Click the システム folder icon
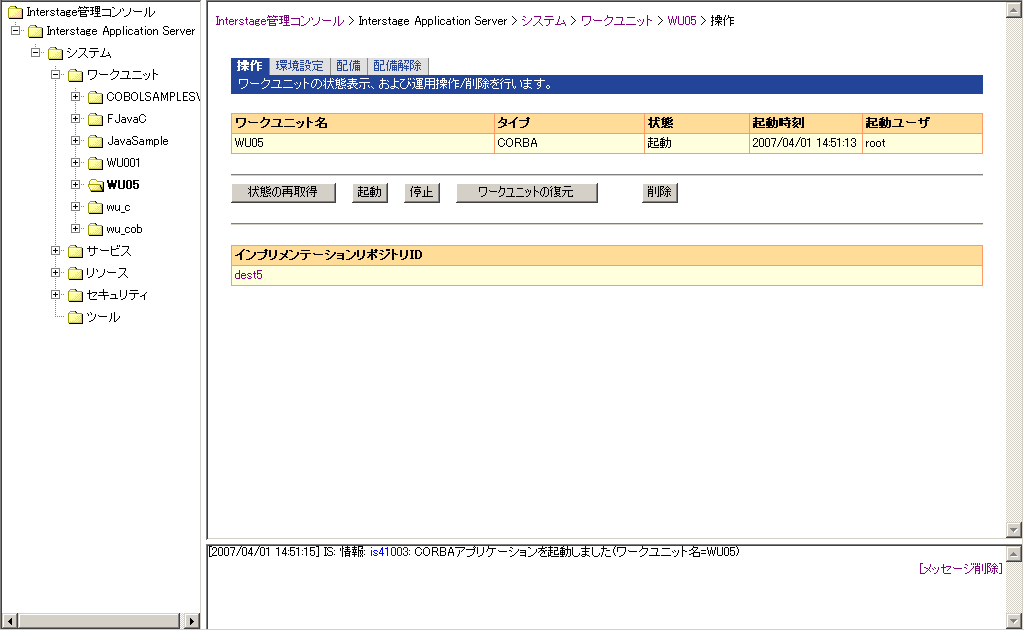The width and height of the screenshot is (1024, 630). click(x=56, y=53)
